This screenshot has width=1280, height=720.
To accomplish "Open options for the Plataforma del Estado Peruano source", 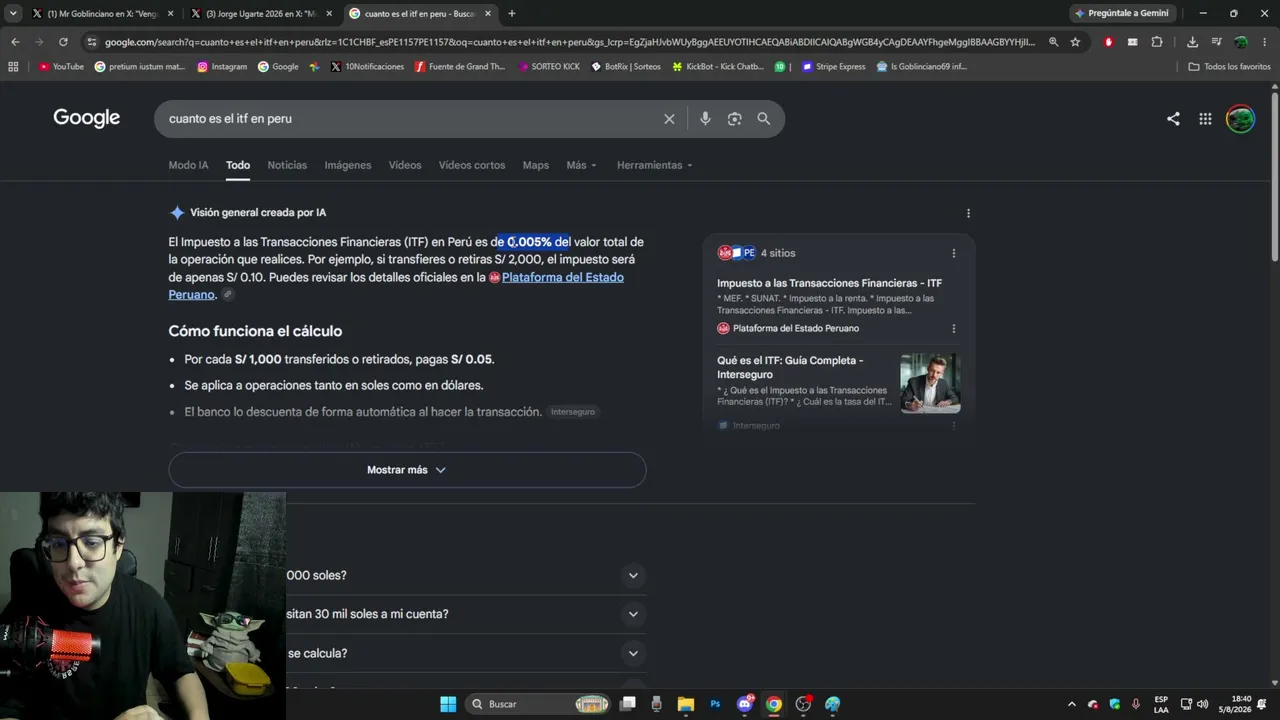I will pos(953,328).
